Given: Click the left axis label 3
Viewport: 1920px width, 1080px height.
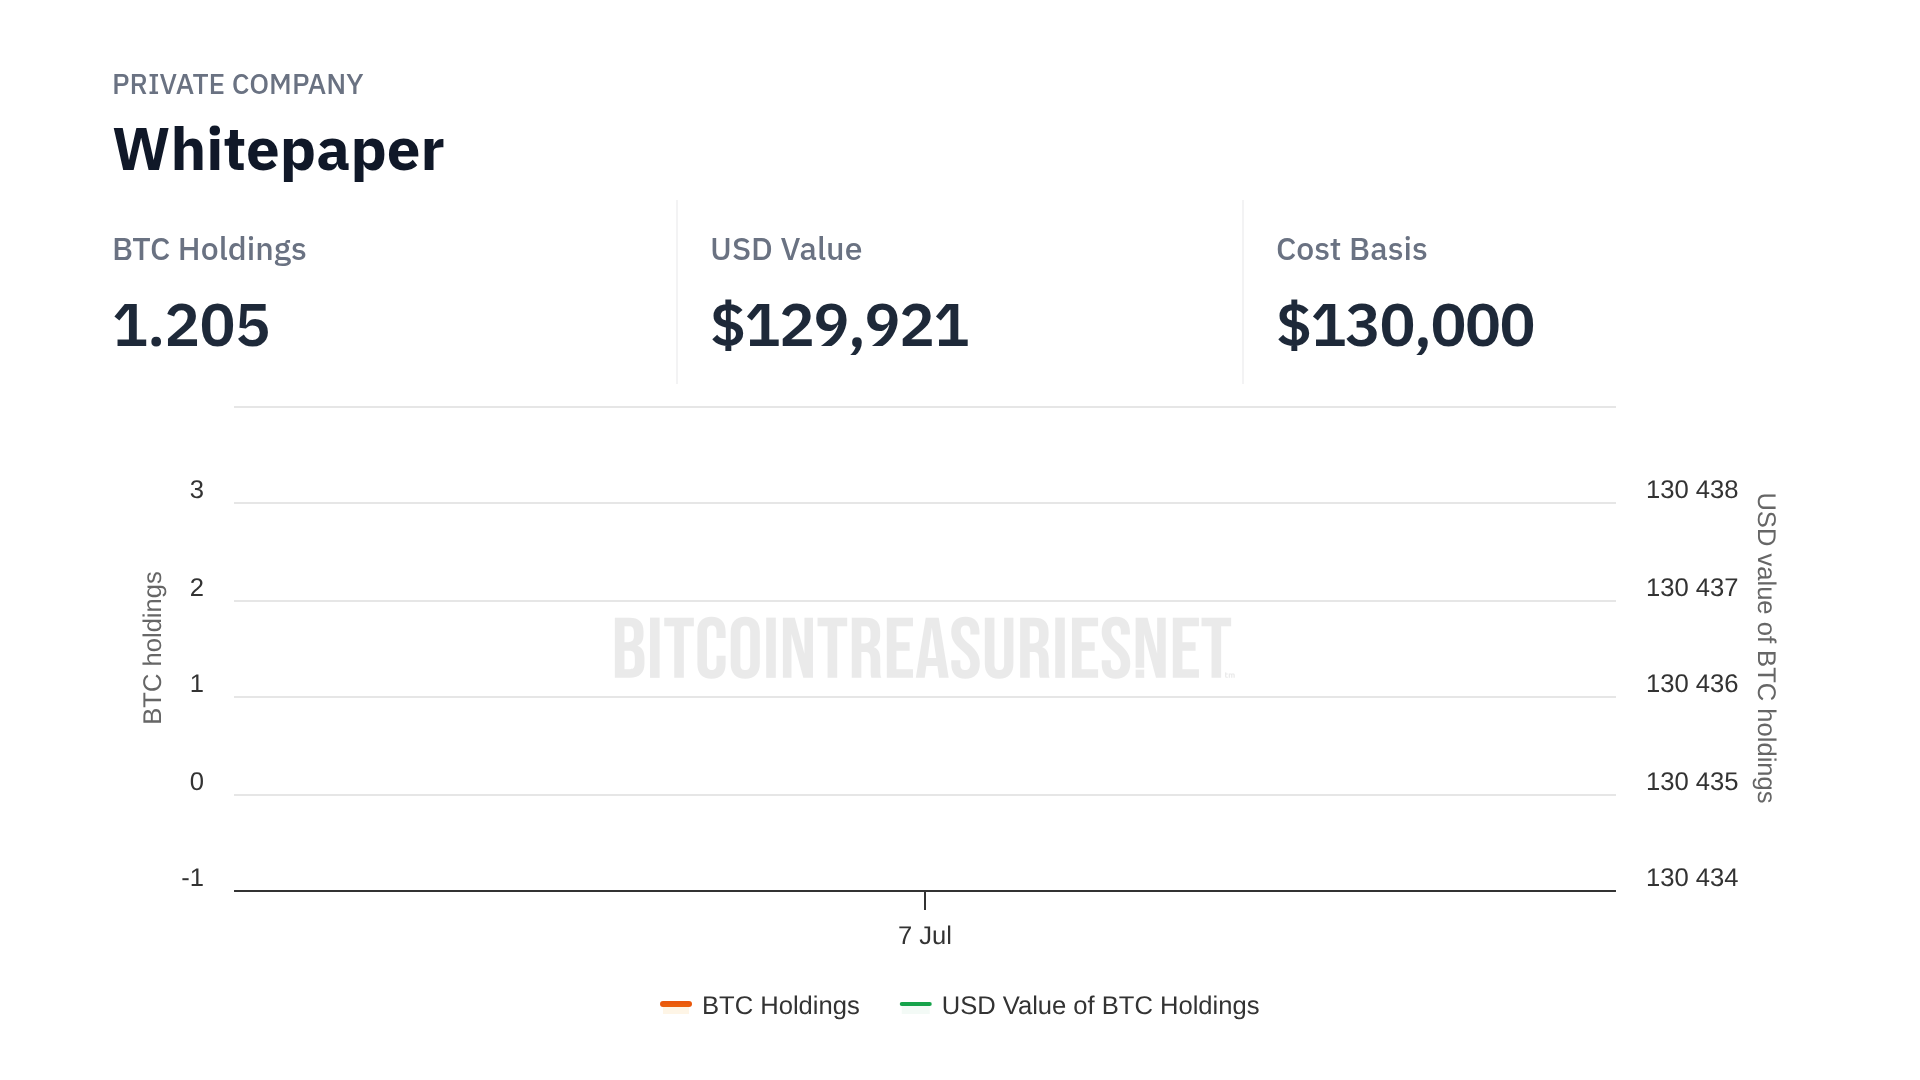Looking at the screenshot, I should 197,490.
